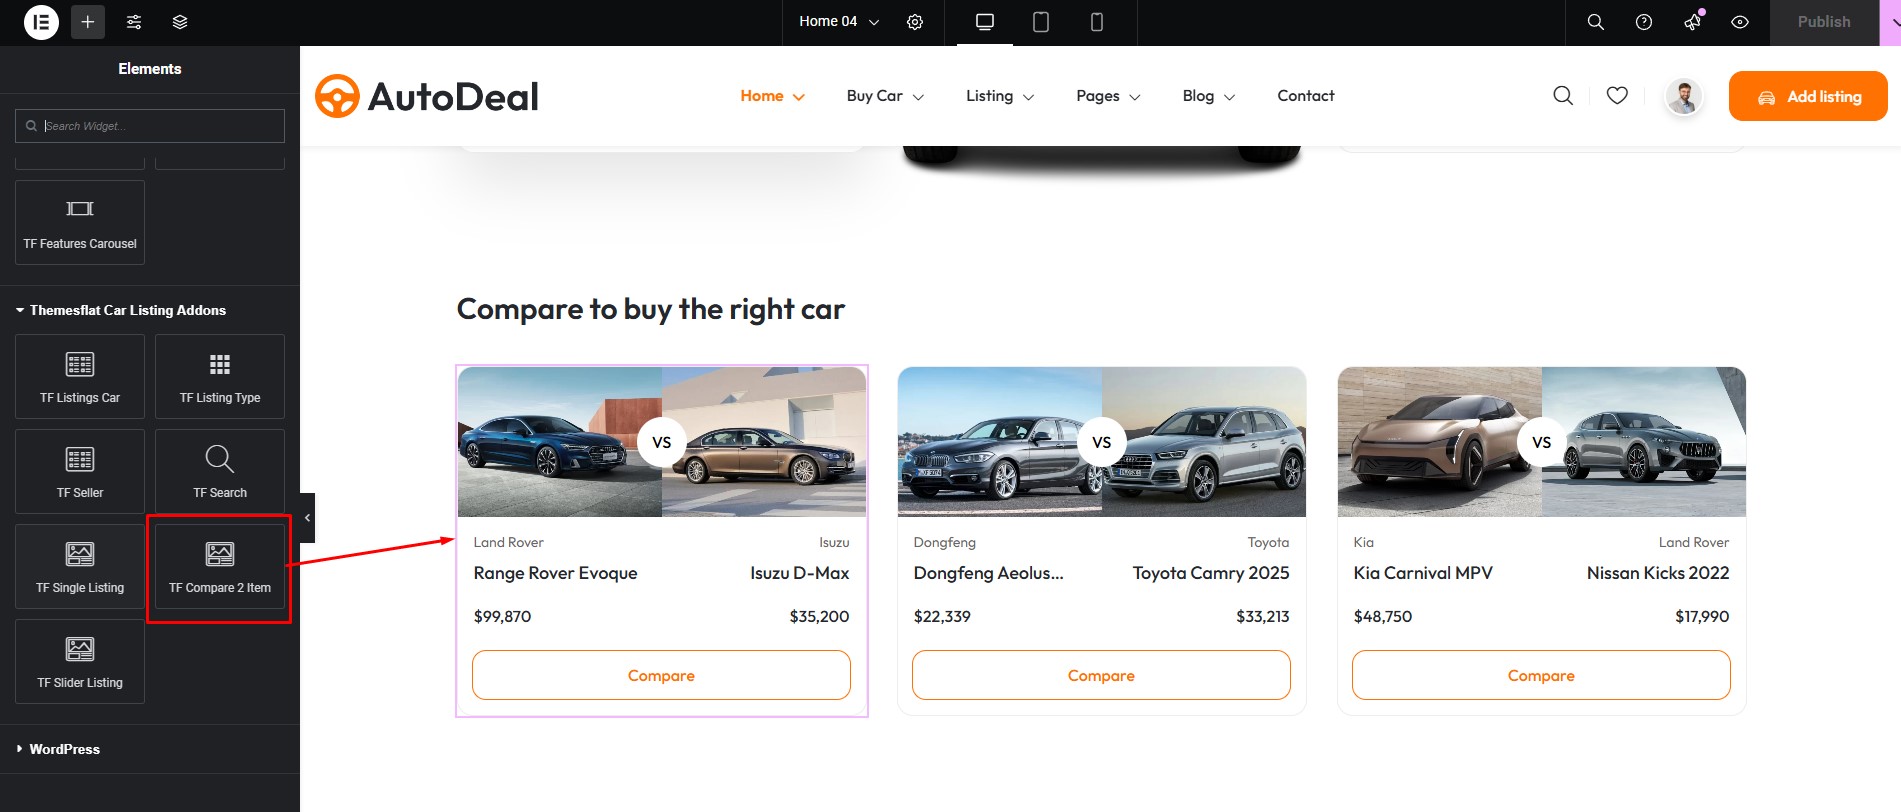Open the Isuzu D-Max title link
This screenshot has height=812, width=1901.
click(800, 573)
